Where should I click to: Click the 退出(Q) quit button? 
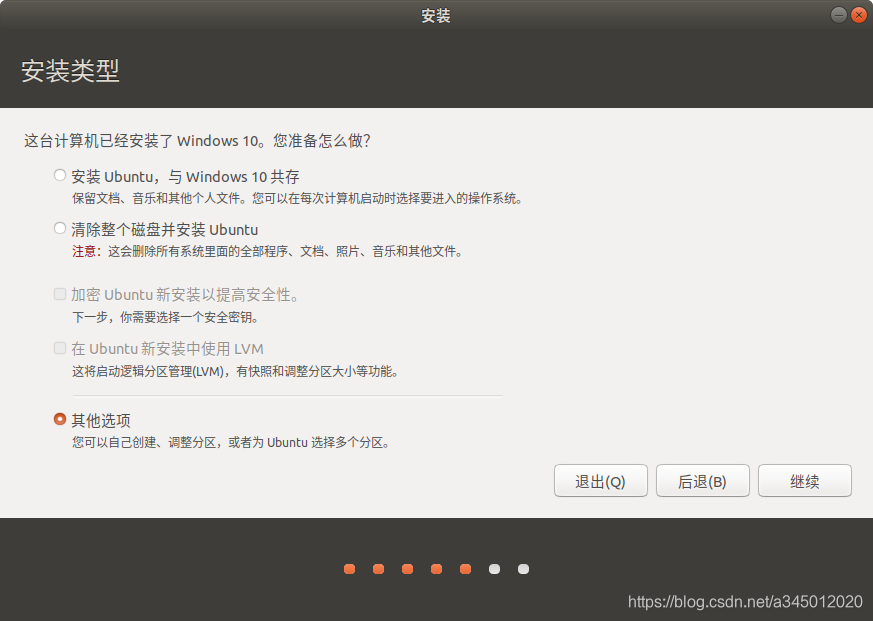coord(601,481)
